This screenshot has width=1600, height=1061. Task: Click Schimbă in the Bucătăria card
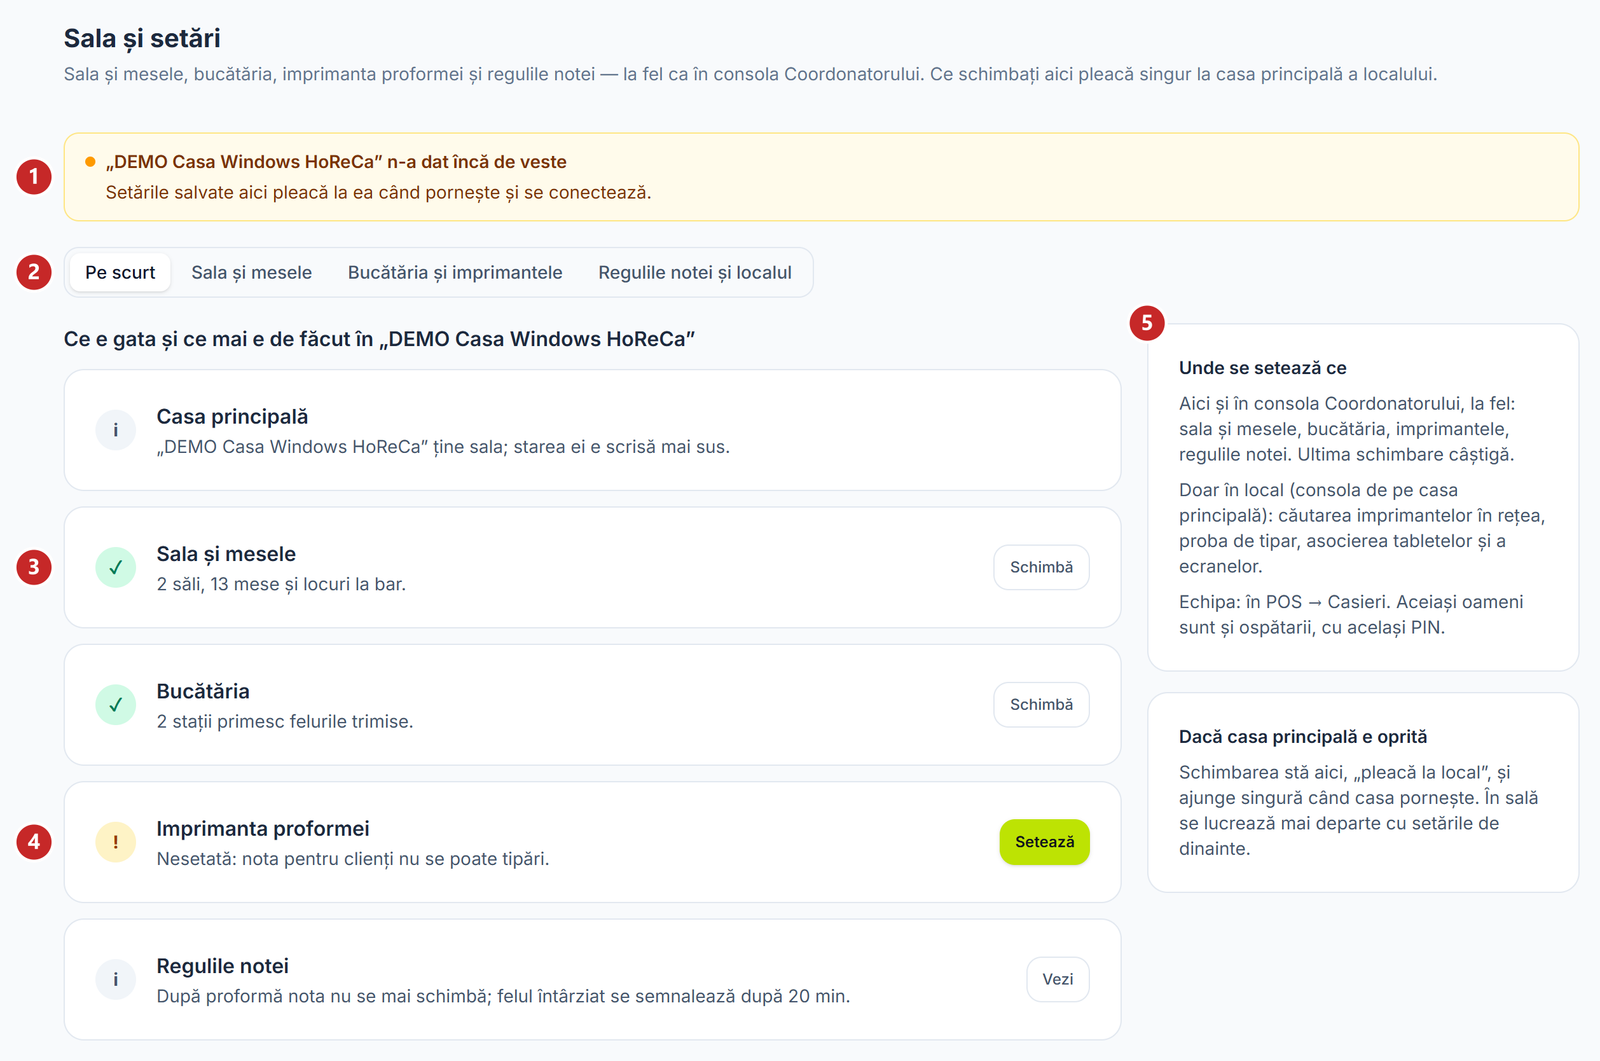pos(1041,704)
